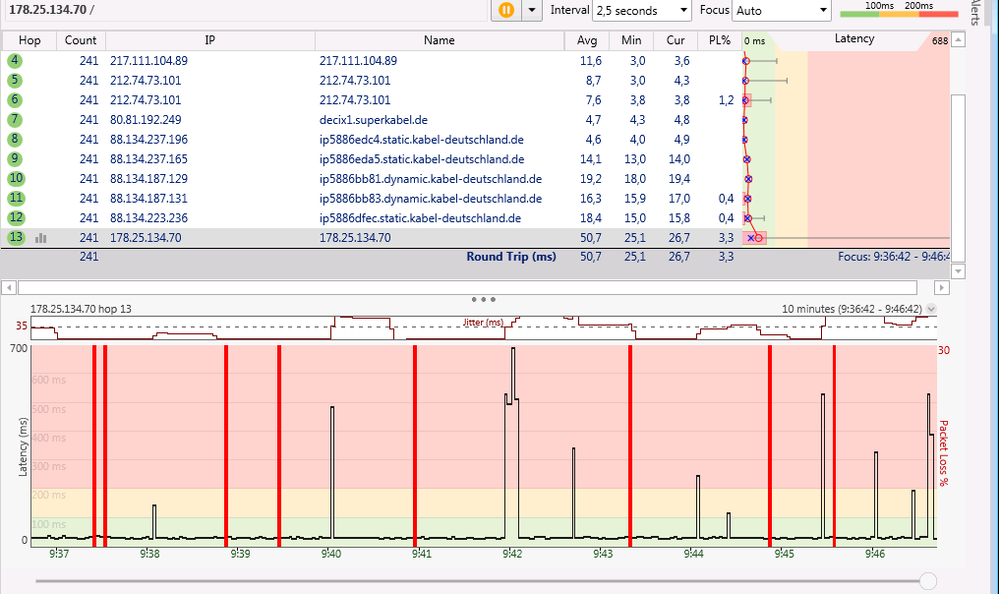Click the green hop 11 circle icon
999x594 pixels.
point(16,198)
